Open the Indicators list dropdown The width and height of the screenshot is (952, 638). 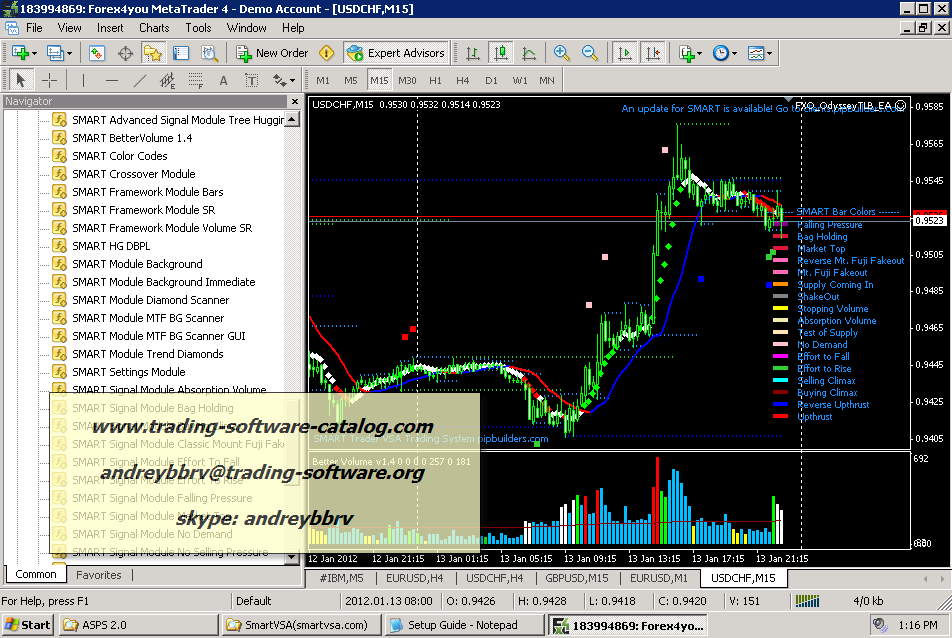688,53
